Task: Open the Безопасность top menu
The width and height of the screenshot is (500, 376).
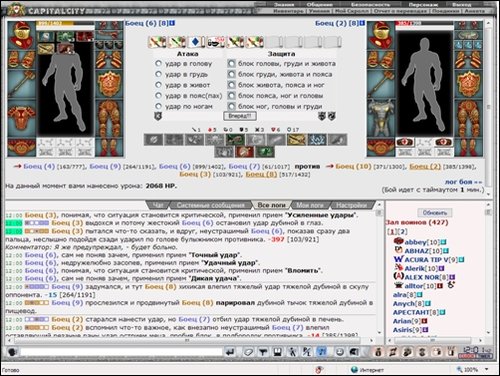Action: [370, 4]
